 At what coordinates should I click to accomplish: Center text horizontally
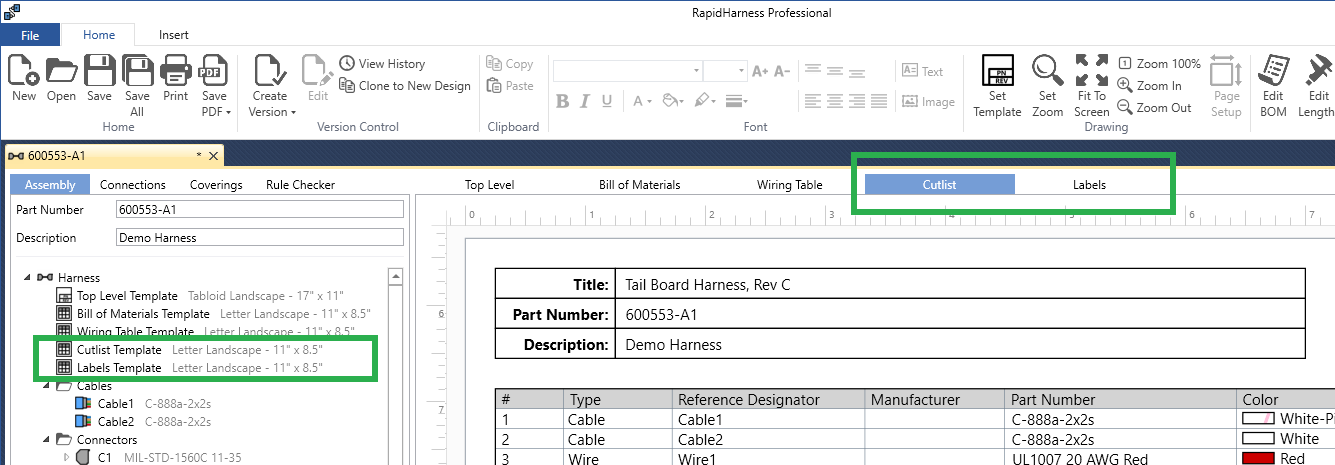pyautogui.click(x=835, y=101)
